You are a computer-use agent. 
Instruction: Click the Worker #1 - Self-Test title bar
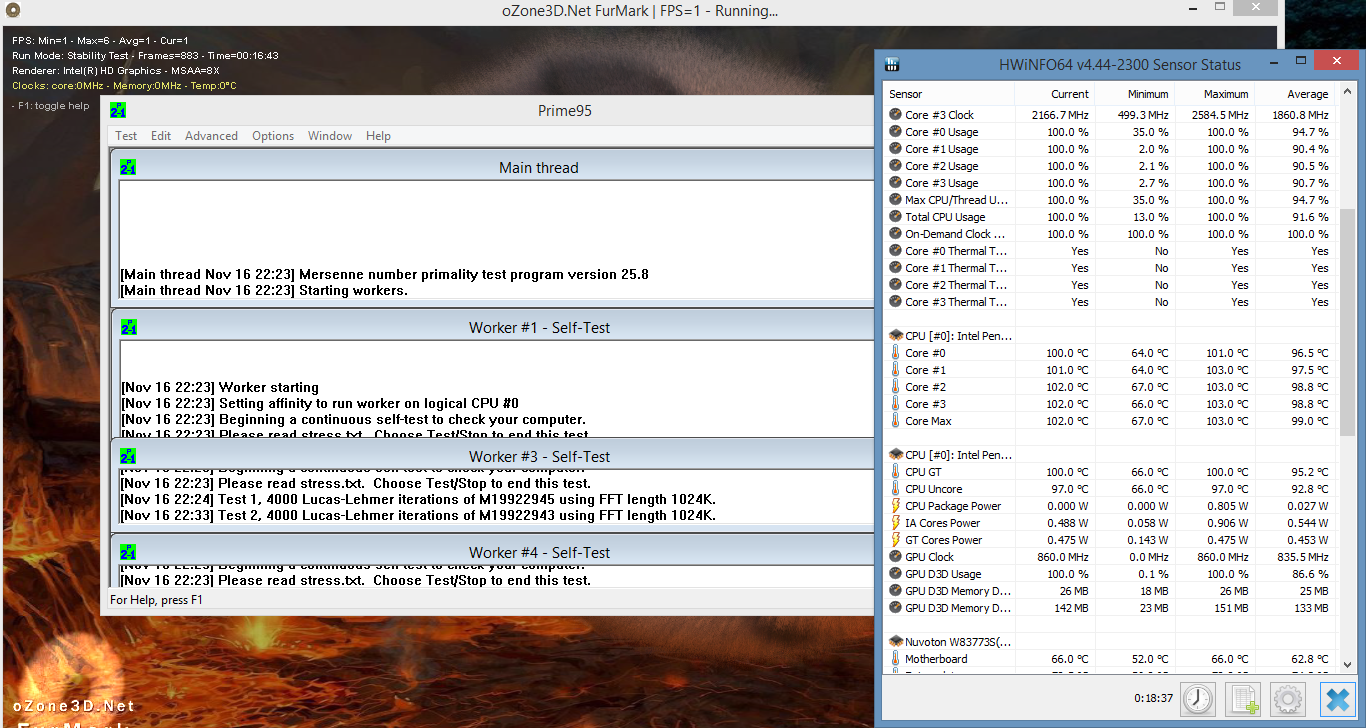[490, 327]
